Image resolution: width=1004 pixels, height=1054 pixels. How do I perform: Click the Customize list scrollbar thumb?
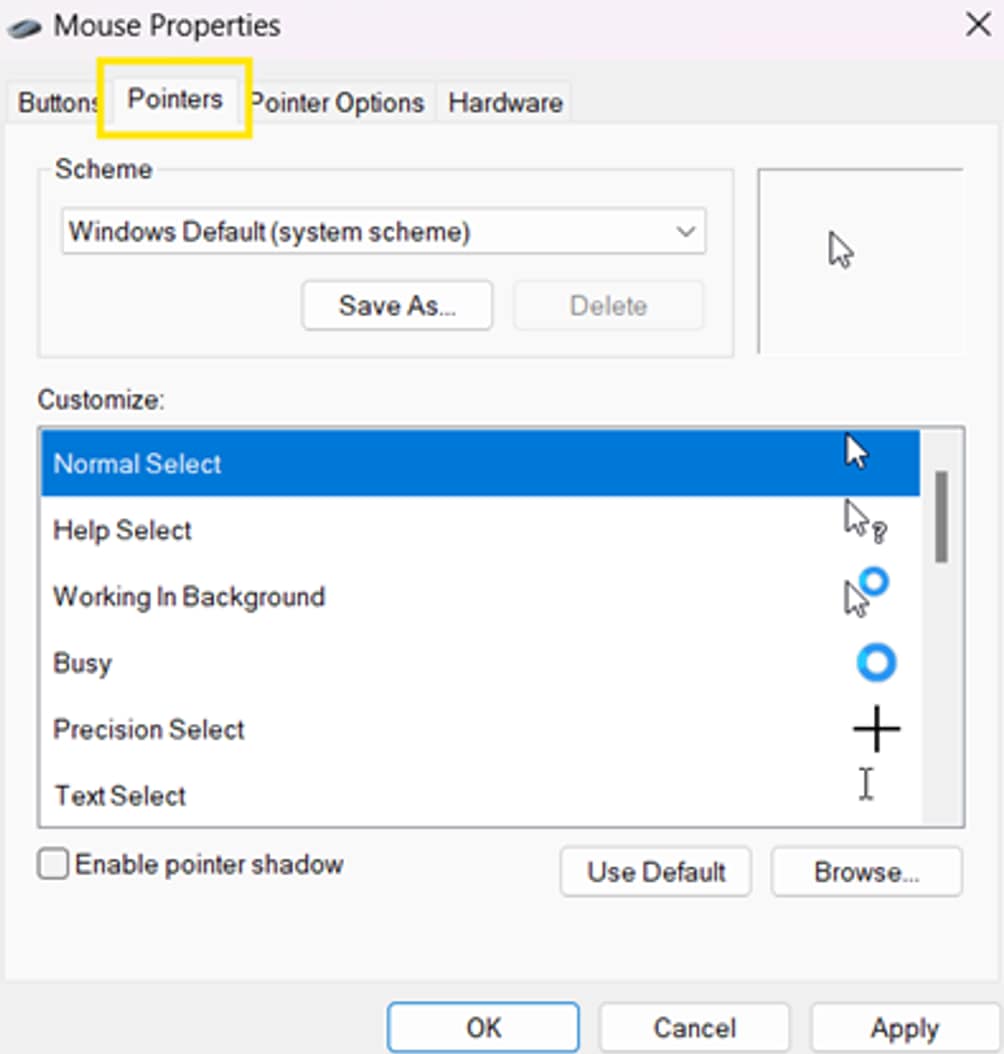941,516
